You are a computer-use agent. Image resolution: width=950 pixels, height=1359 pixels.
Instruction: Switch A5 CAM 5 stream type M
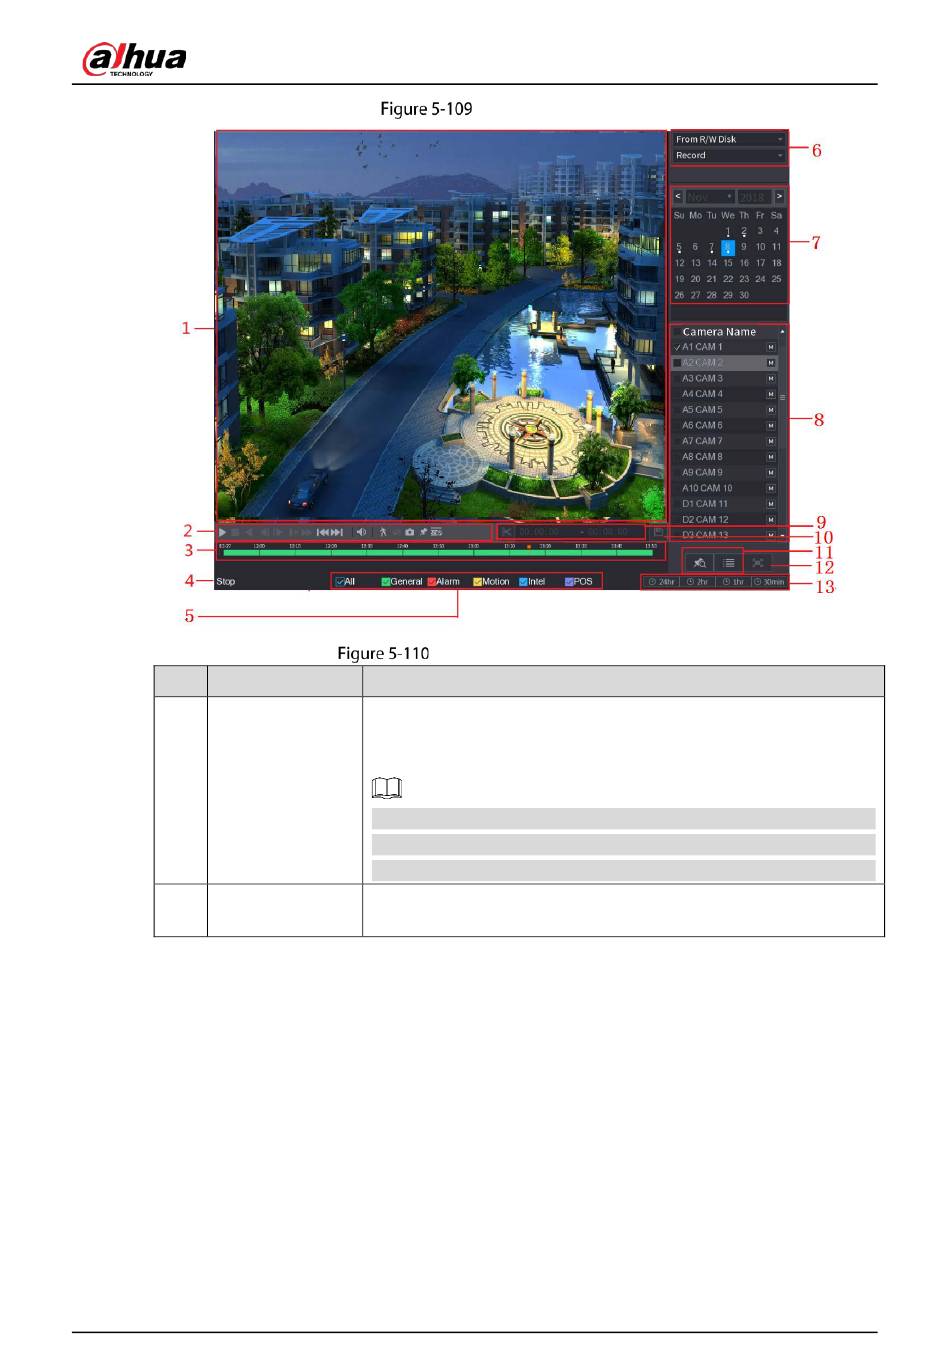771,410
